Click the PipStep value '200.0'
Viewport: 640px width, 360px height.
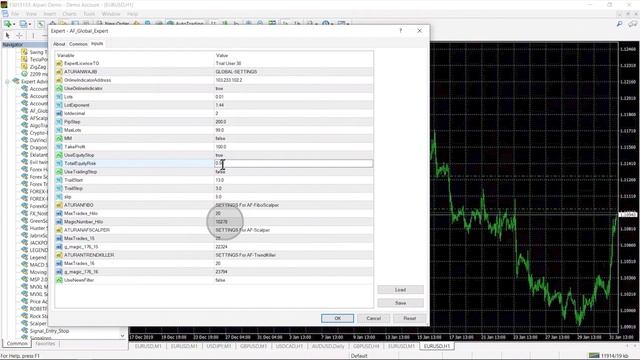point(221,122)
